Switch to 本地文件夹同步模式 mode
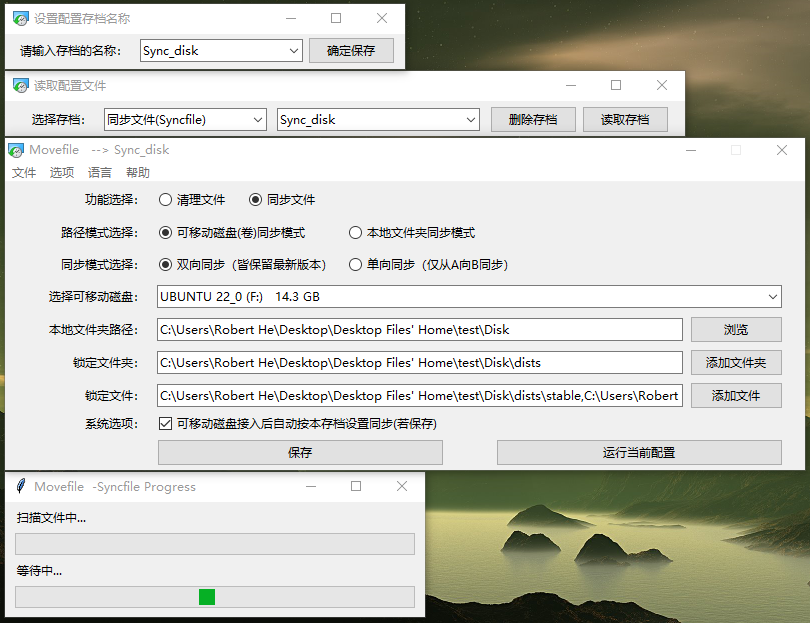Screen dimensions: 810x623 pyautogui.click(x=356, y=232)
